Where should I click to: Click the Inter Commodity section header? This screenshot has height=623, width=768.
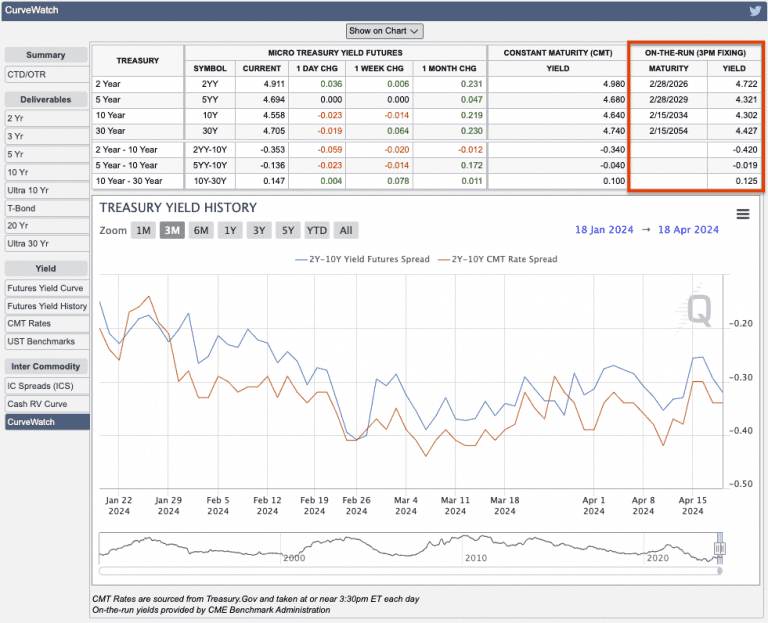point(46,366)
